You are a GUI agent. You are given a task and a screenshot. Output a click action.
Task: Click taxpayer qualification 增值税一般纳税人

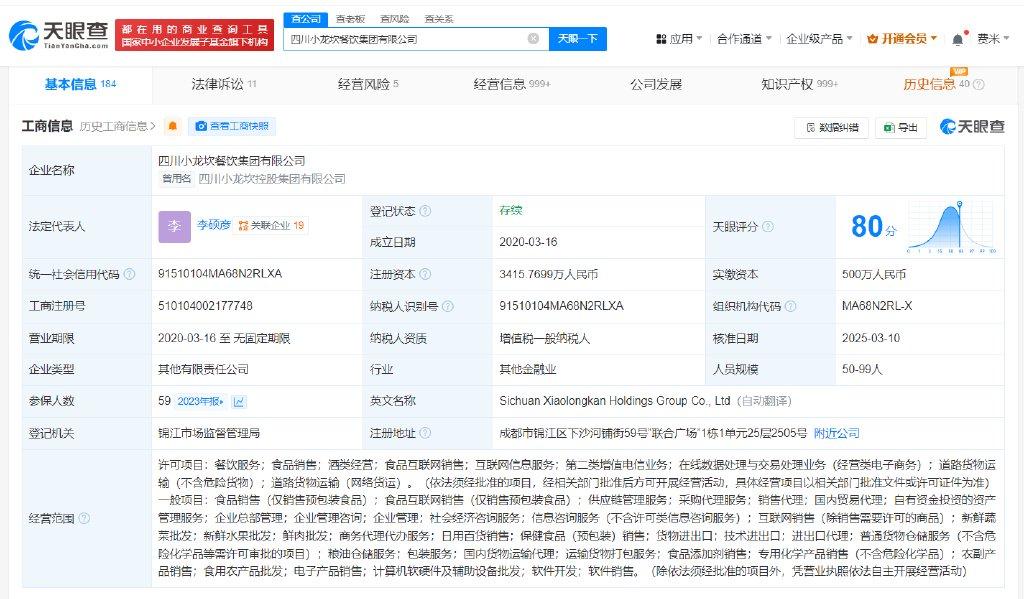tap(545, 338)
